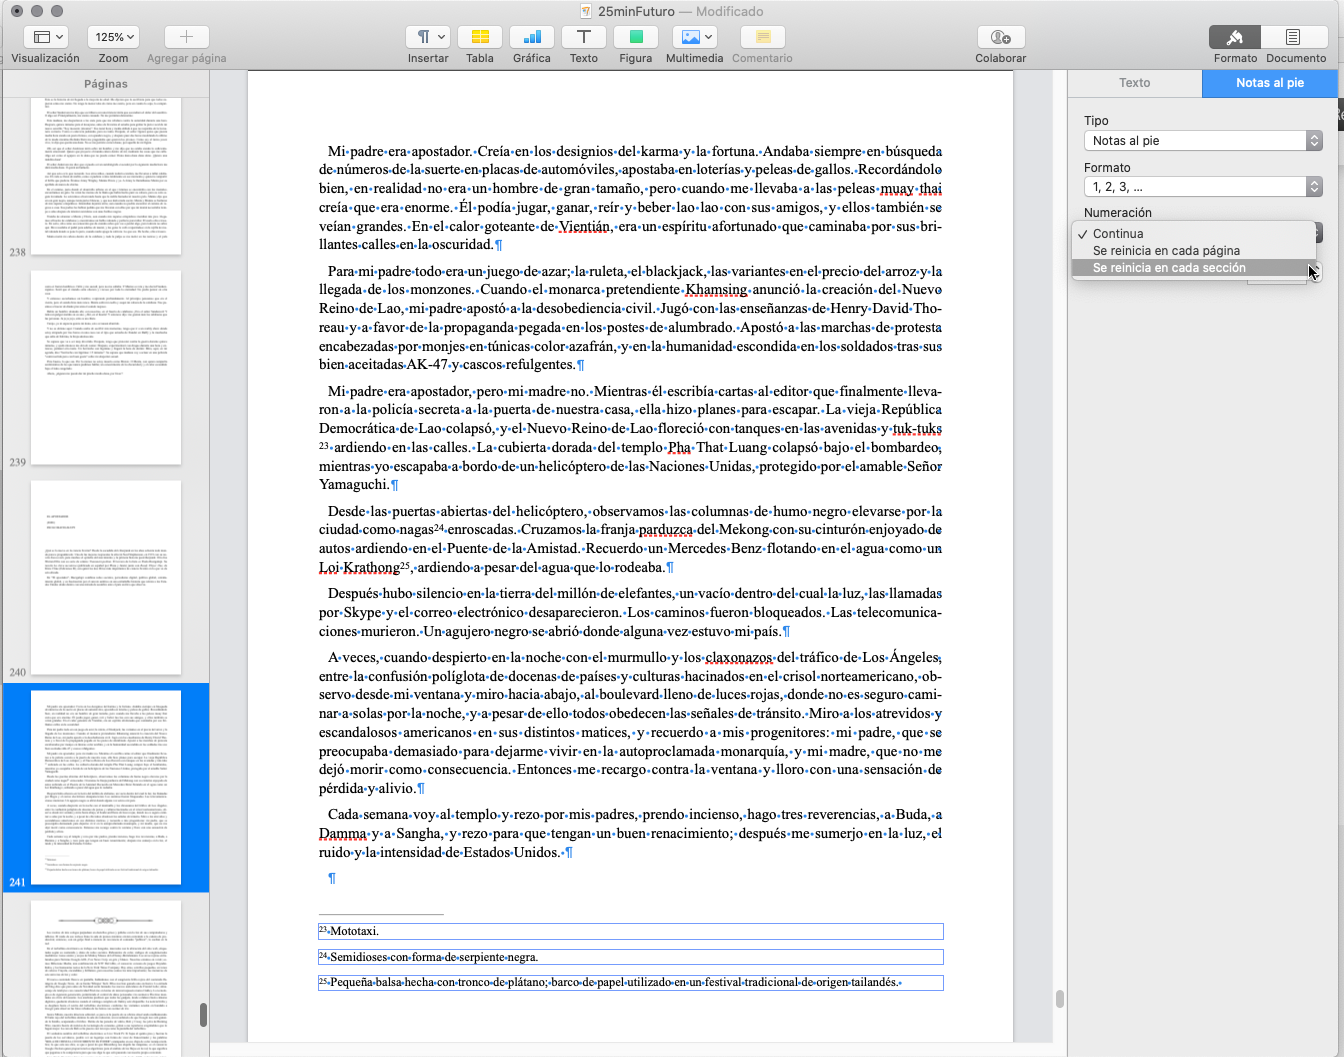Select Se reinicia en cada sección option

click(x=1169, y=268)
